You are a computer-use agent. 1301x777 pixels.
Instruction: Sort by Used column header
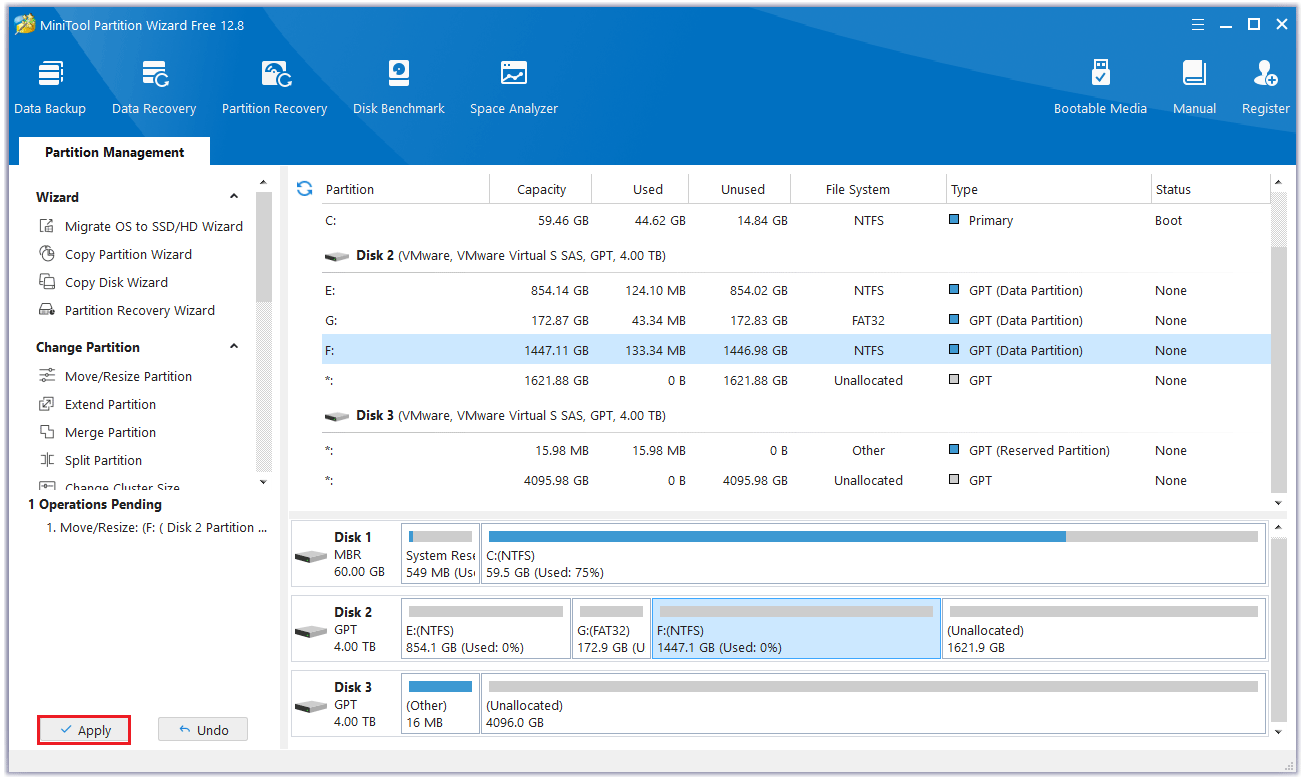[642, 189]
